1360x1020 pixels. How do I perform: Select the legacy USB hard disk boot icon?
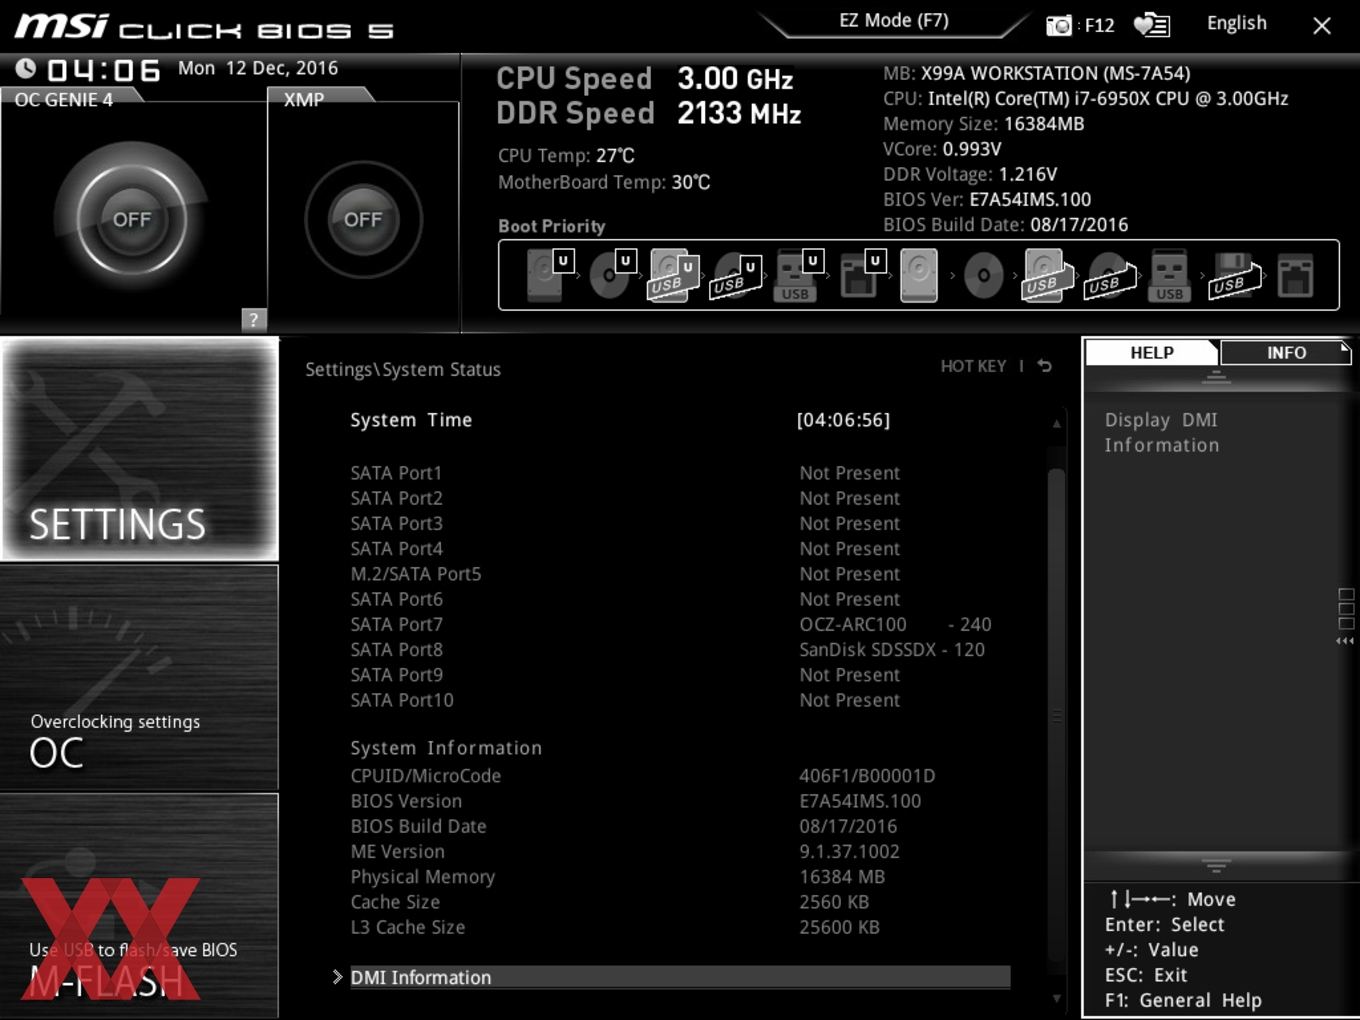point(1046,275)
